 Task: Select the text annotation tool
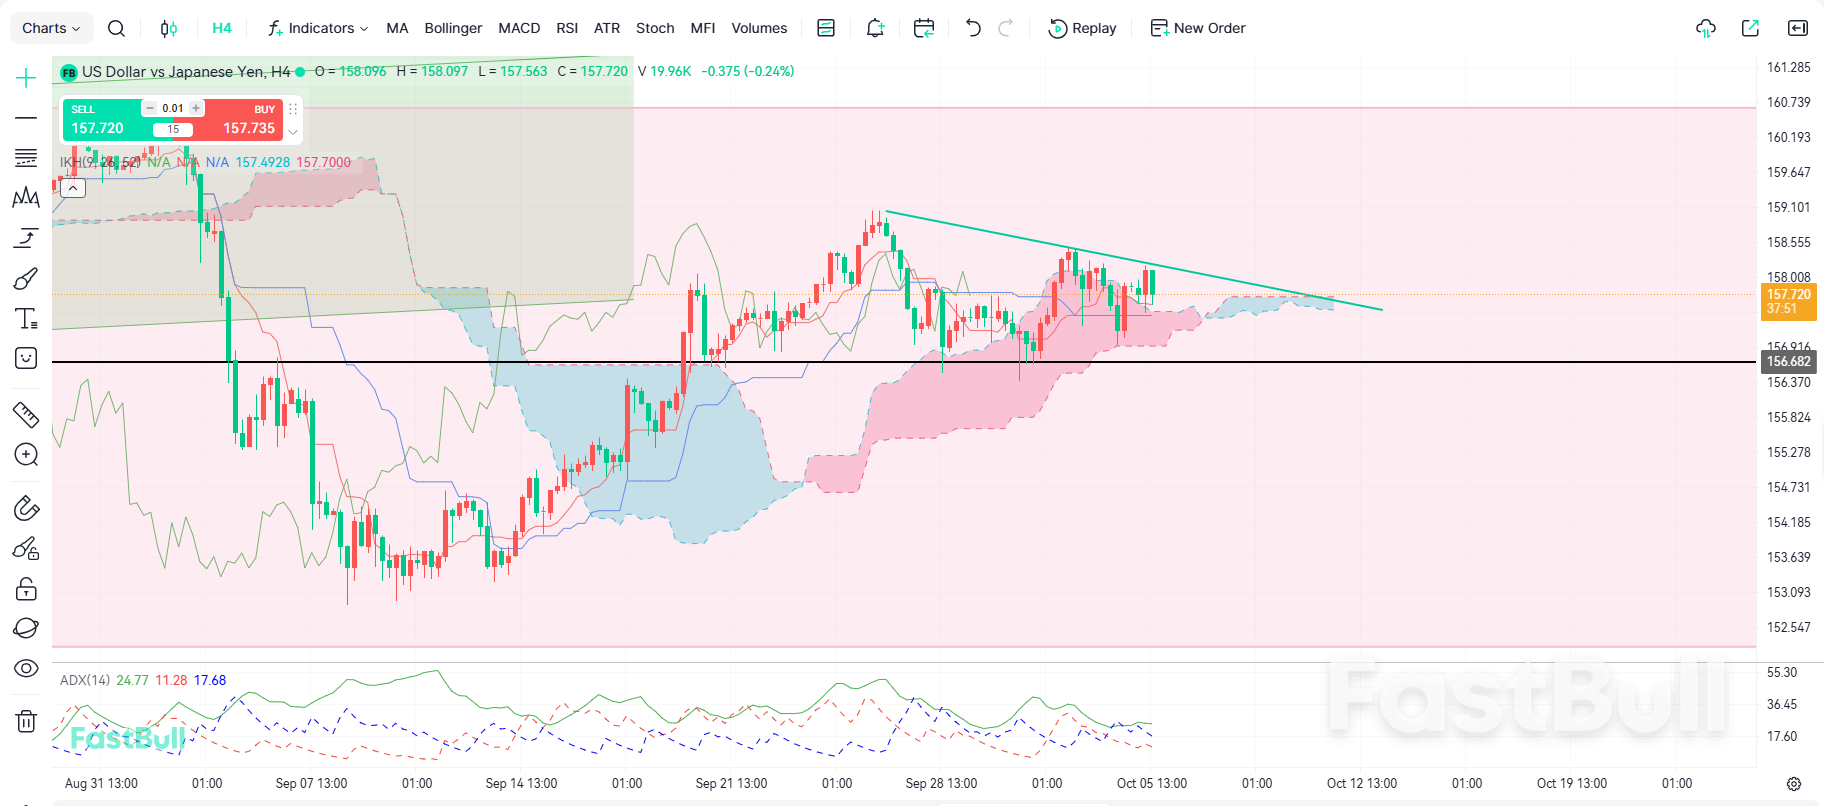26,318
